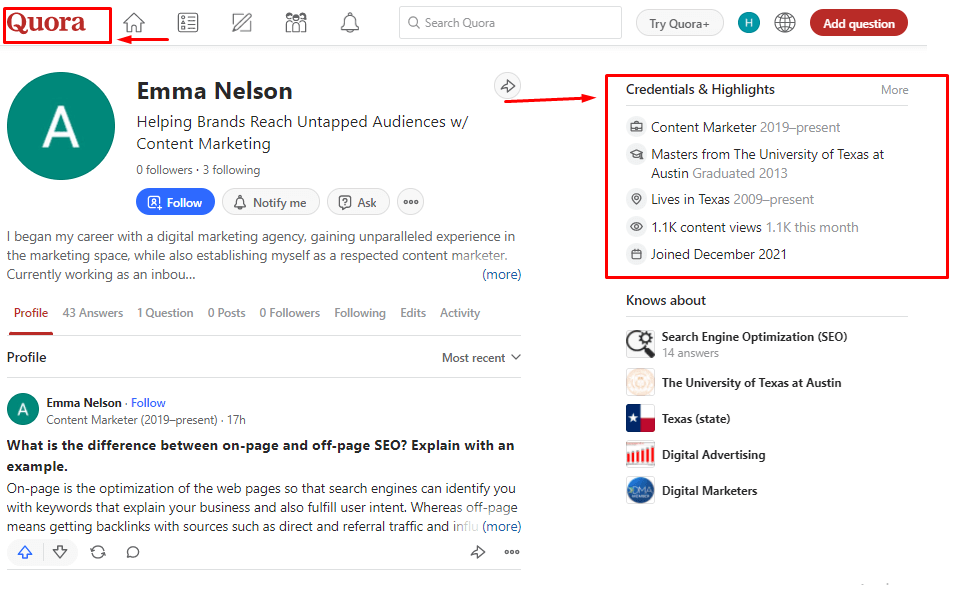973x594 pixels.
Task: Click the University of Texas seal icon
Action: (x=640, y=382)
